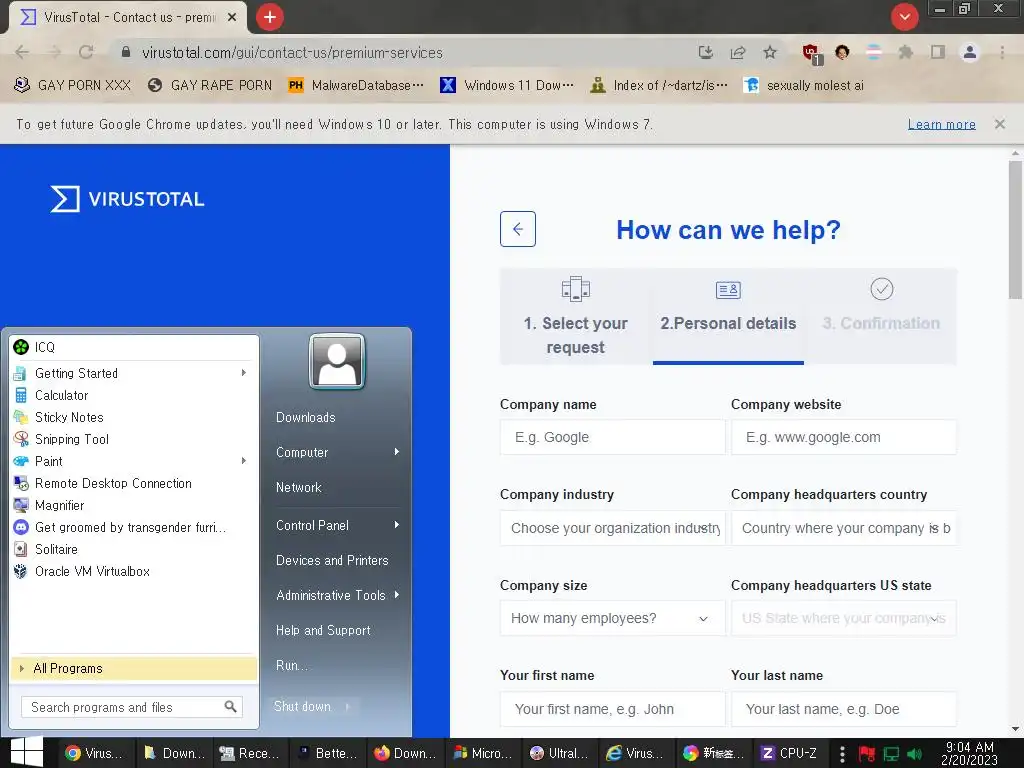Viewport: 1024px width, 768px height.
Task: Click the Company name input field
Action: pyautogui.click(x=613, y=438)
